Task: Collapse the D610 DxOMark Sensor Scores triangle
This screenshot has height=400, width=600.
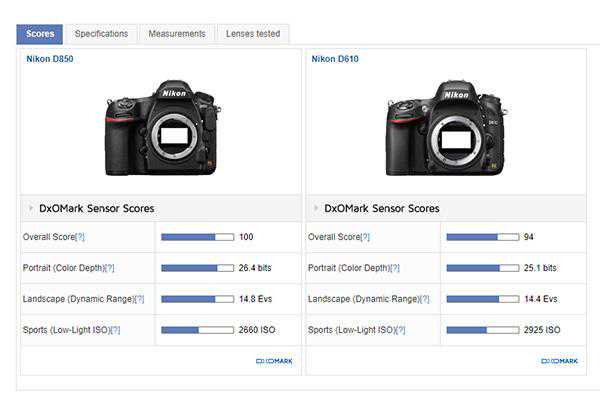Action: (x=316, y=209)
